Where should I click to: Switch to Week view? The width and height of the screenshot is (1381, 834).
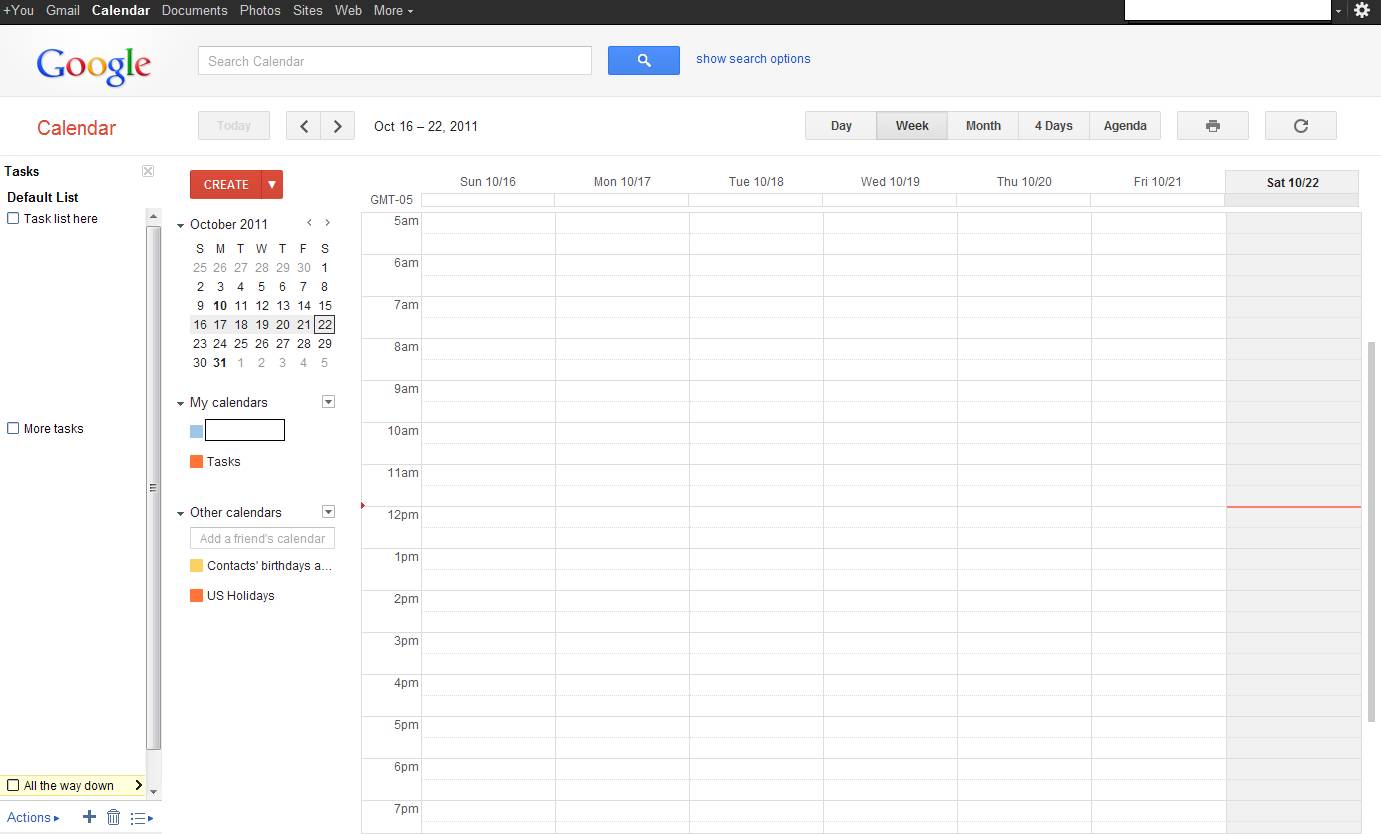point(912,126)
